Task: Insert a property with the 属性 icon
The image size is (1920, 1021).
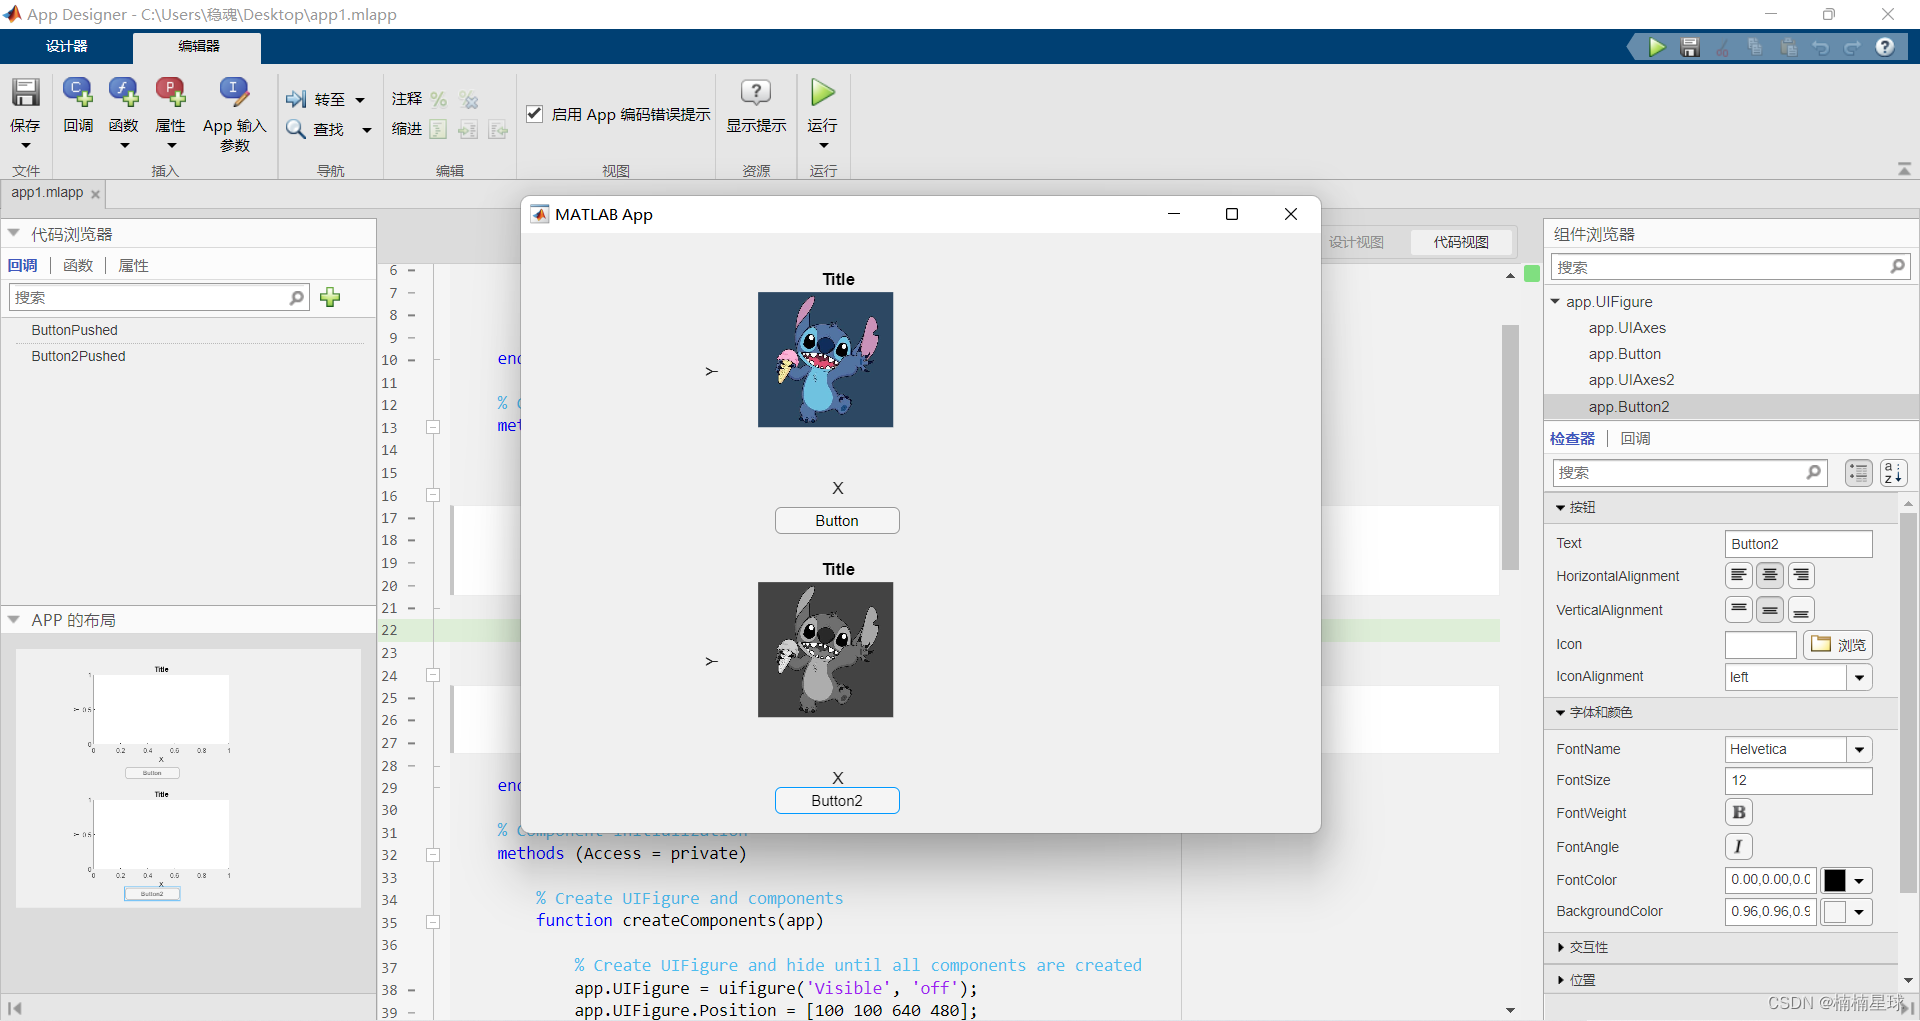Action: (x=171, y=93)
